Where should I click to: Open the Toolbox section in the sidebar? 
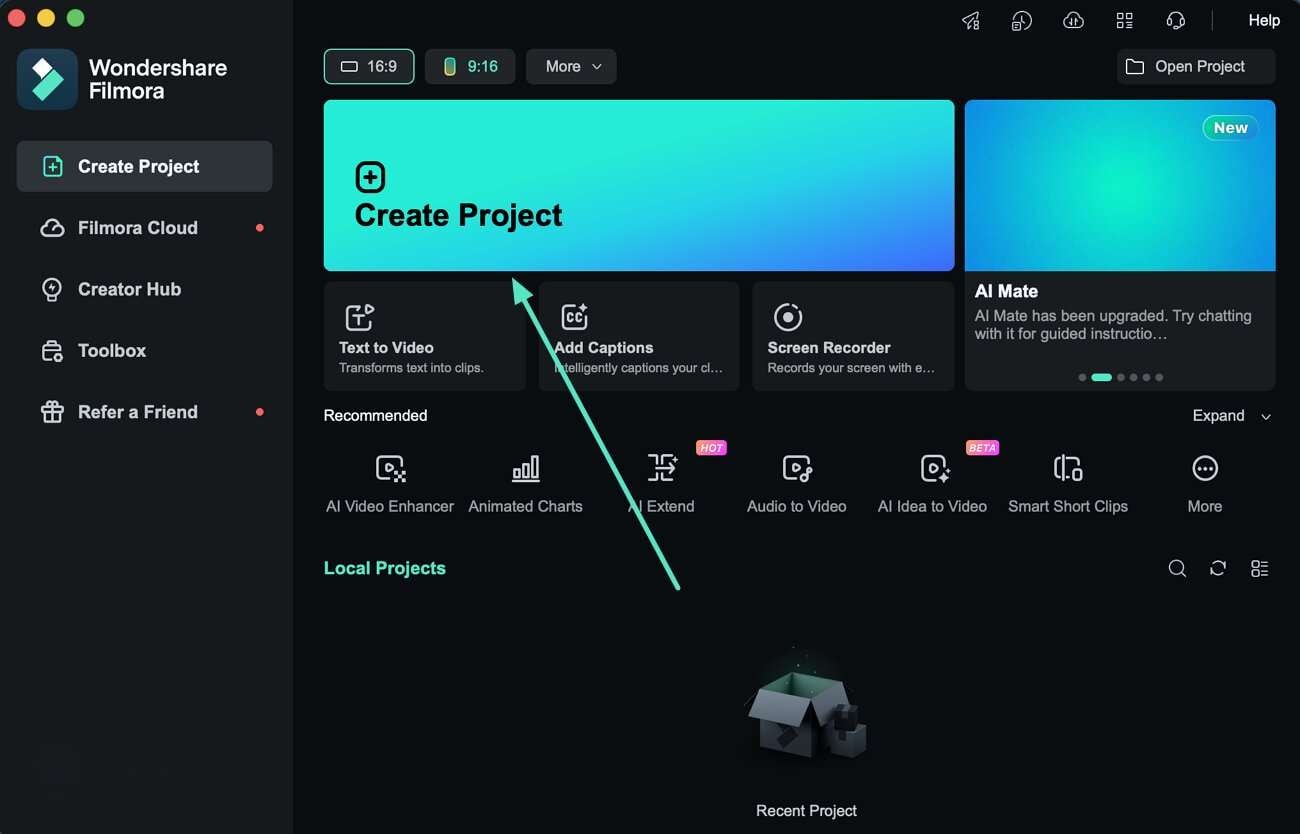[x=144, y=350]
